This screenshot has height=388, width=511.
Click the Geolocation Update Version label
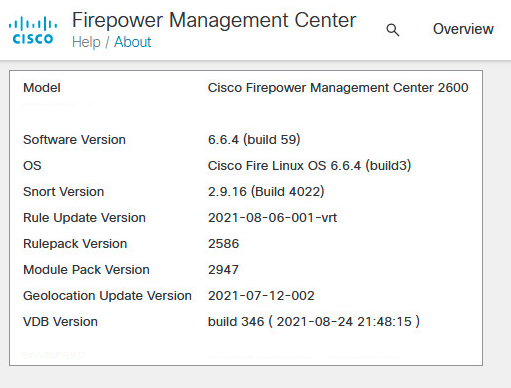click(x=107, y=296)
